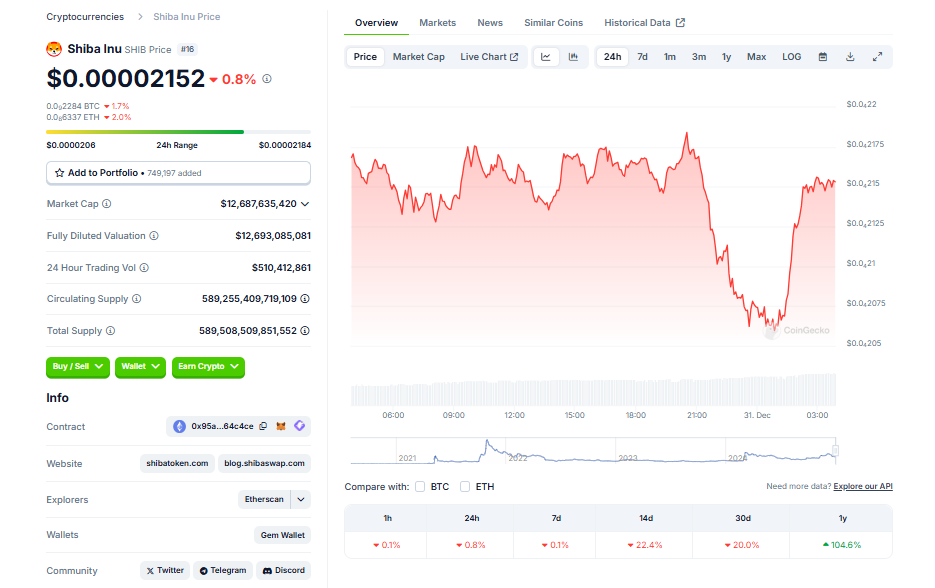Select the Price chart tab
935x588 pixels.
pyautogui.click(x=365, y=57)
